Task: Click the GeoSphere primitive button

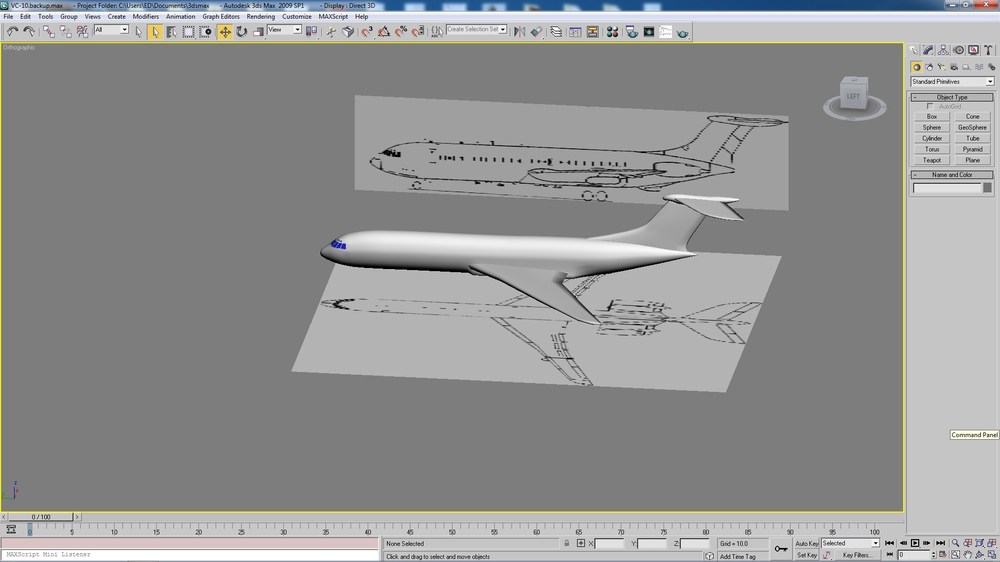Action: (972, 128)
